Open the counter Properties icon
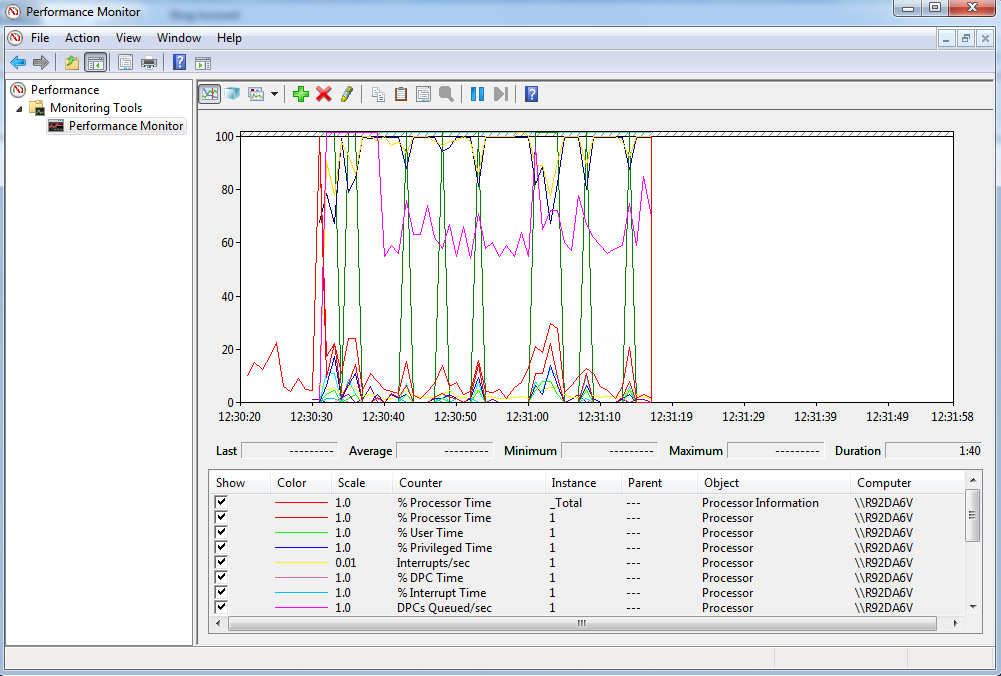The image size is (1001, 676). click(423, 94)
